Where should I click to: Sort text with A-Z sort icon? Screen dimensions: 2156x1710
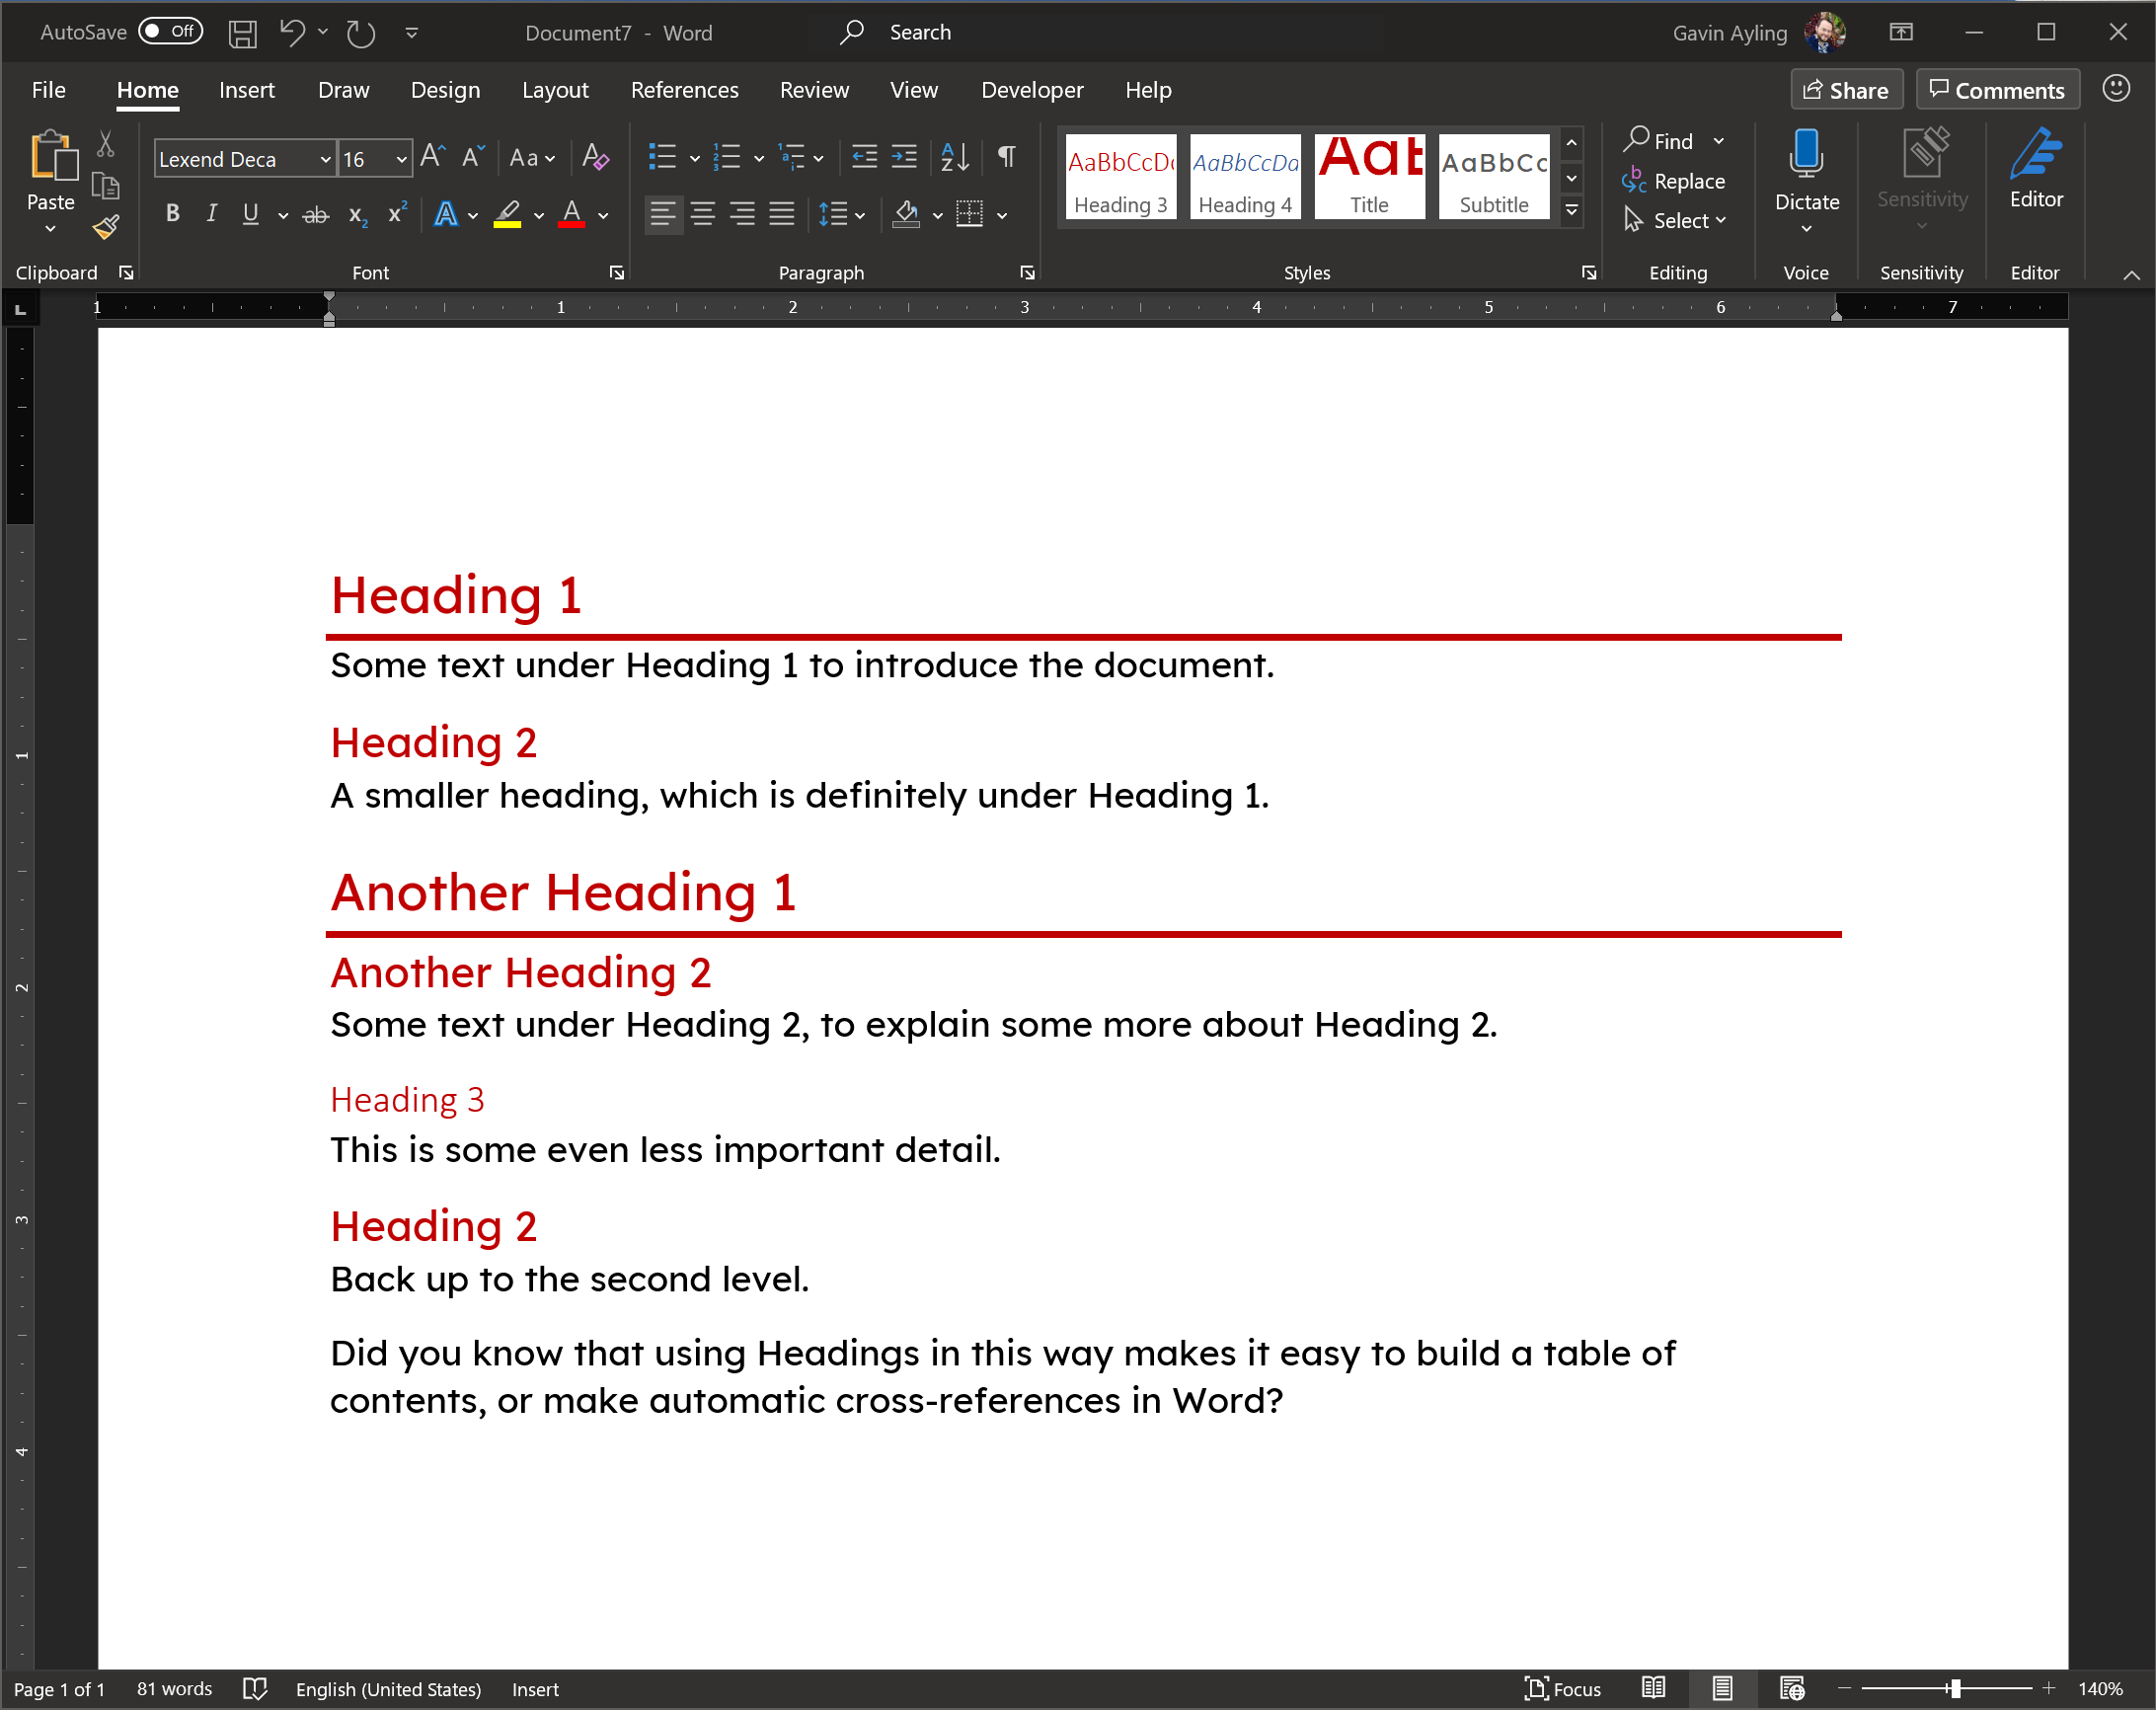click(x=955, y=157)
